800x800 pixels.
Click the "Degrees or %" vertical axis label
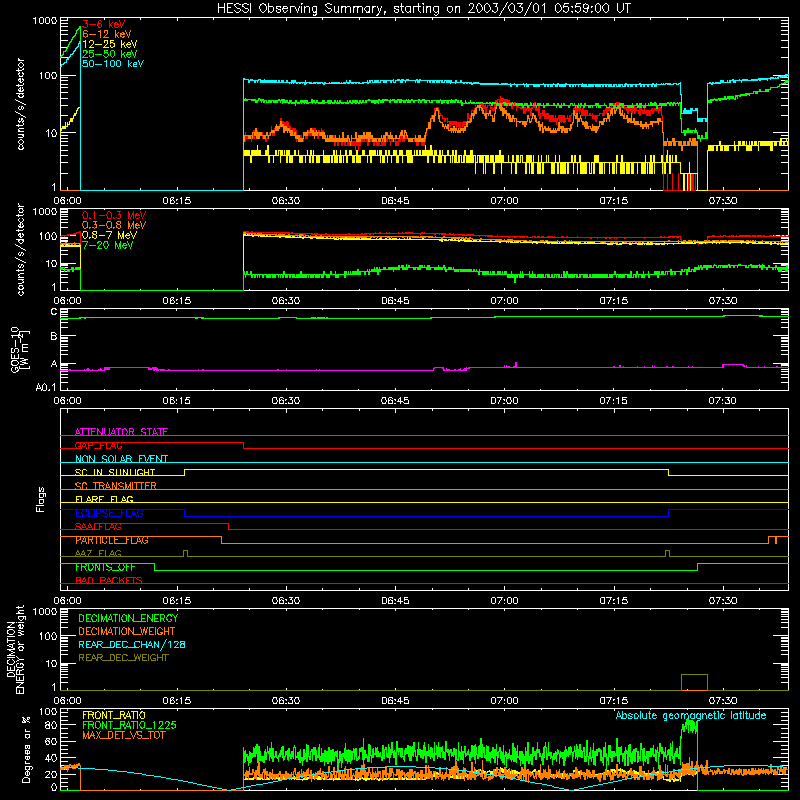pos(26,749)
